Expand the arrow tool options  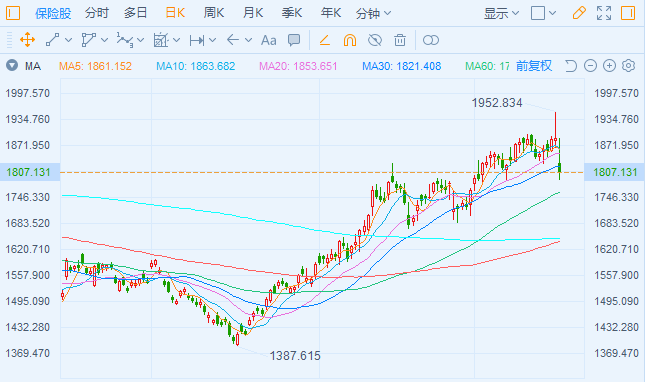click(x=248, y=40)
